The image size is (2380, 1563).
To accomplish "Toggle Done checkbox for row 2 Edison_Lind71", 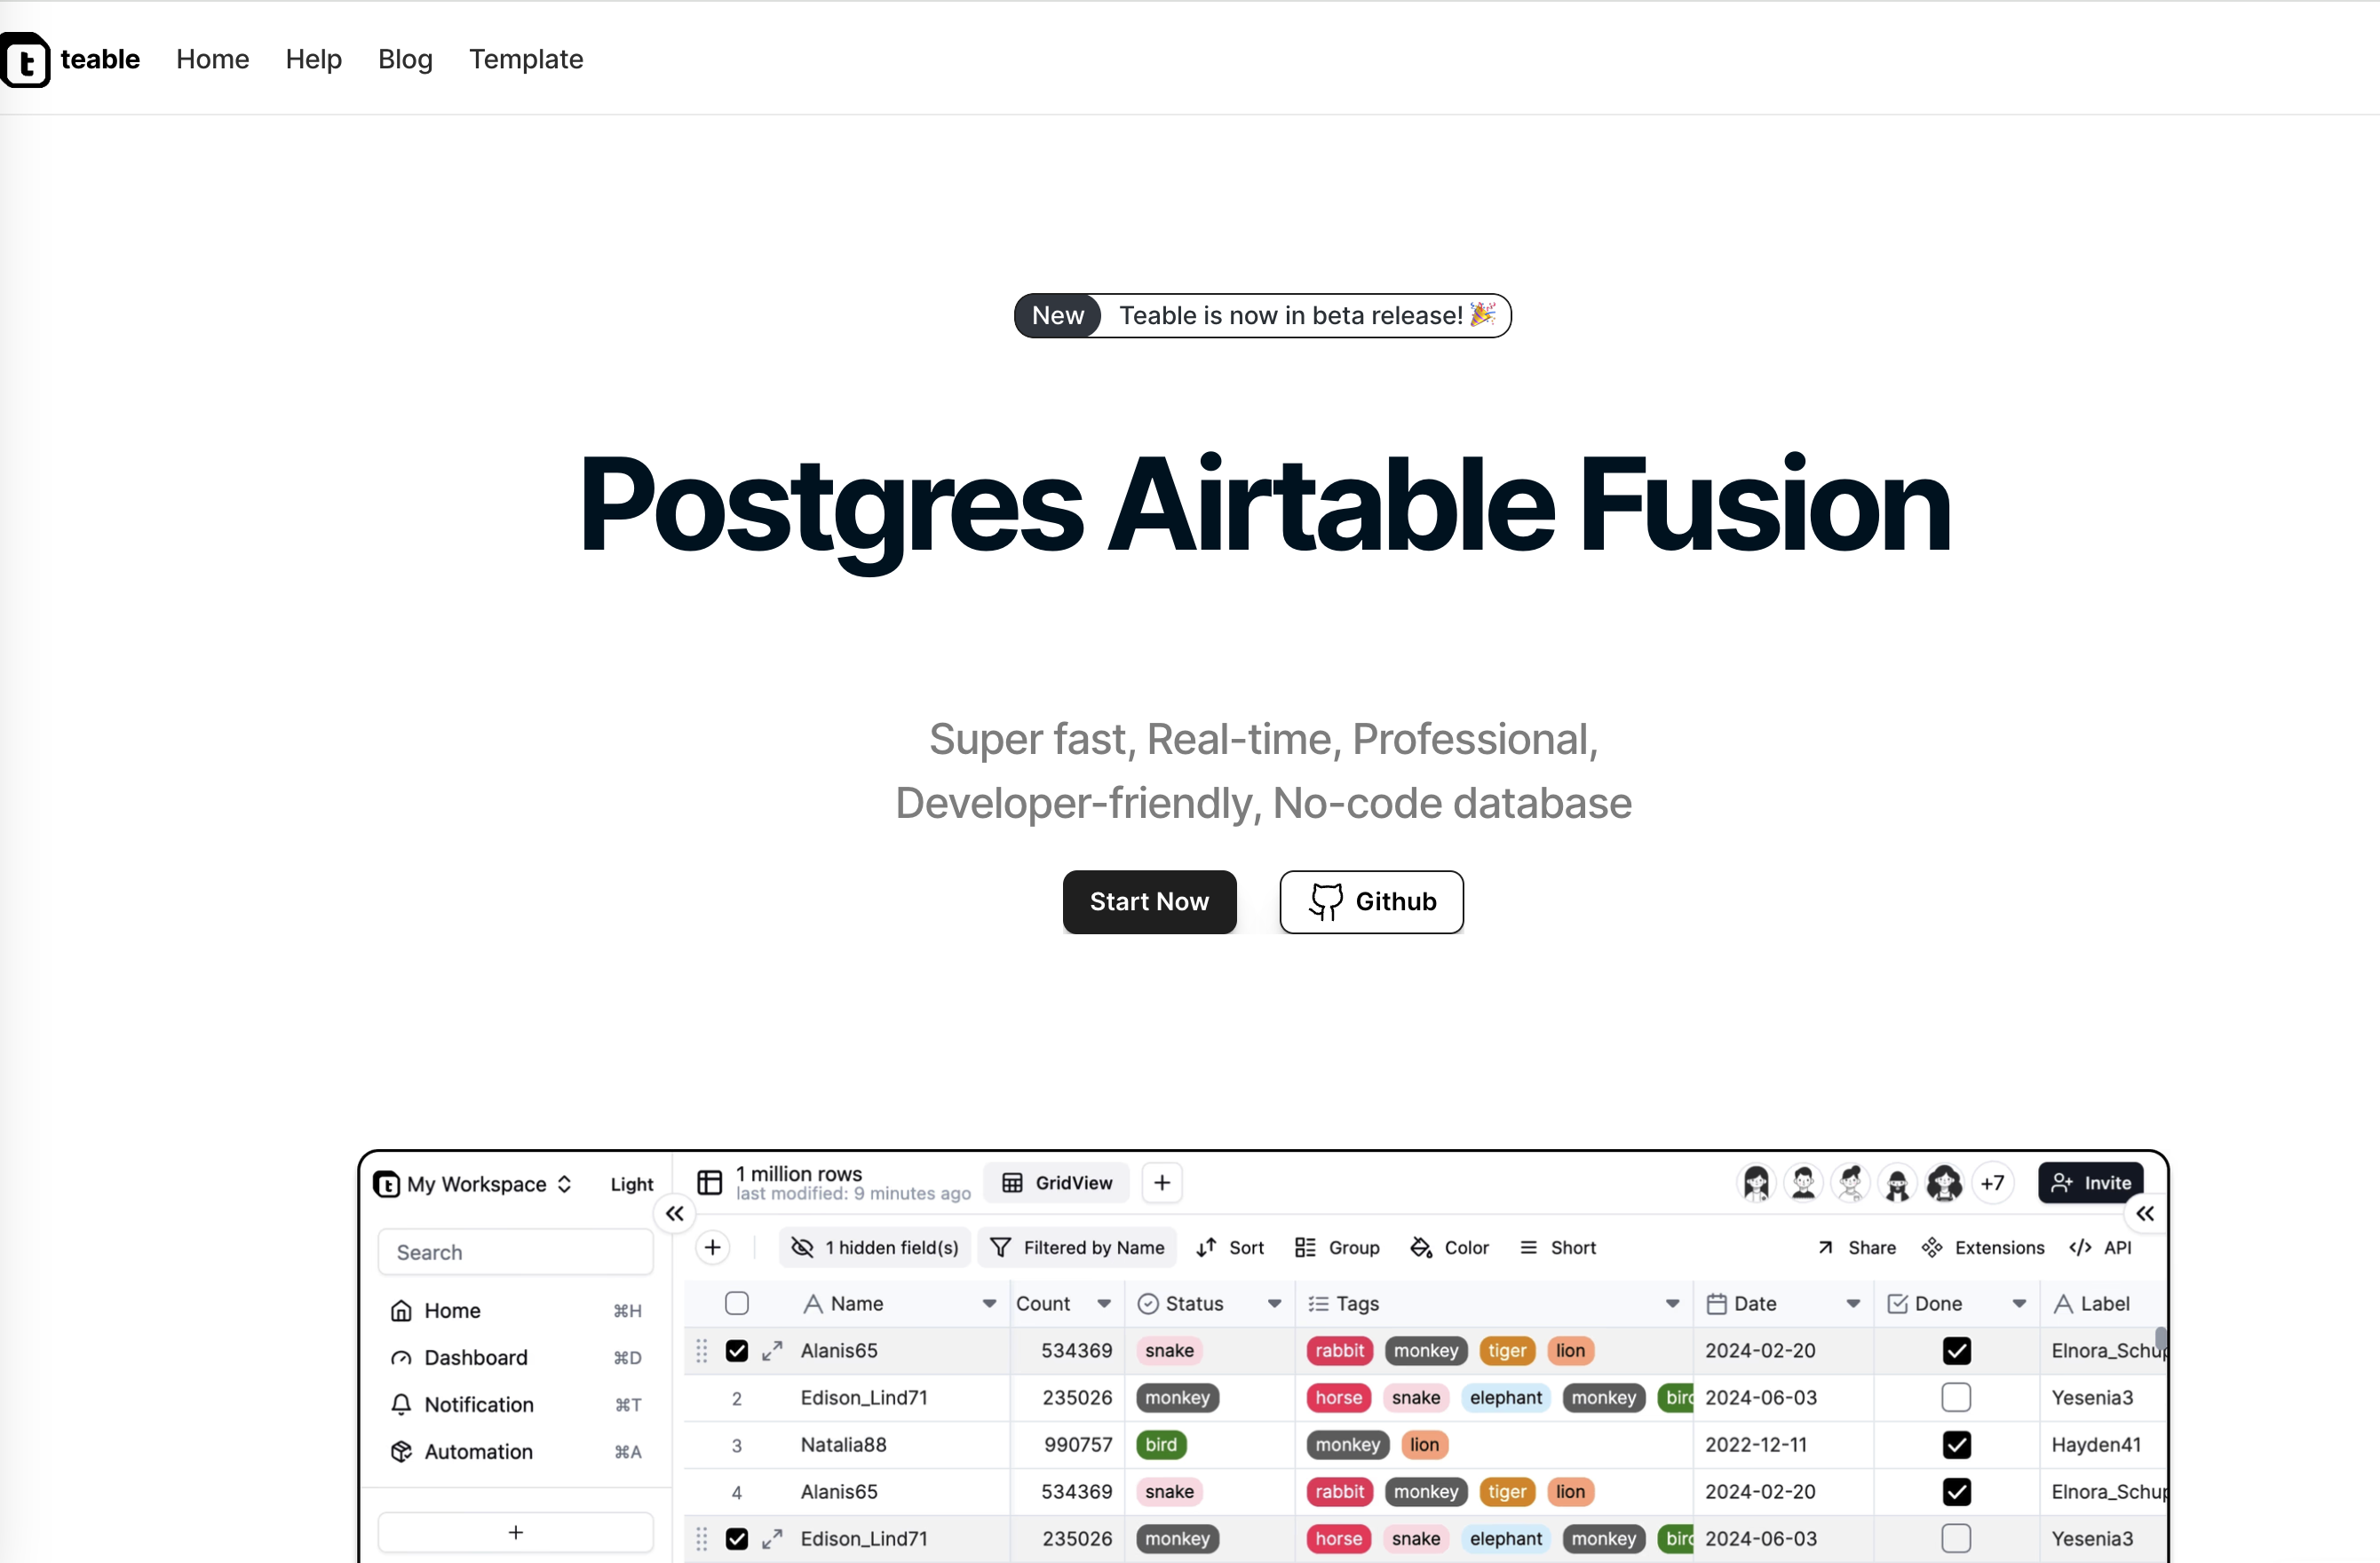I will pyautogui.click(x=1956, y=1397).
